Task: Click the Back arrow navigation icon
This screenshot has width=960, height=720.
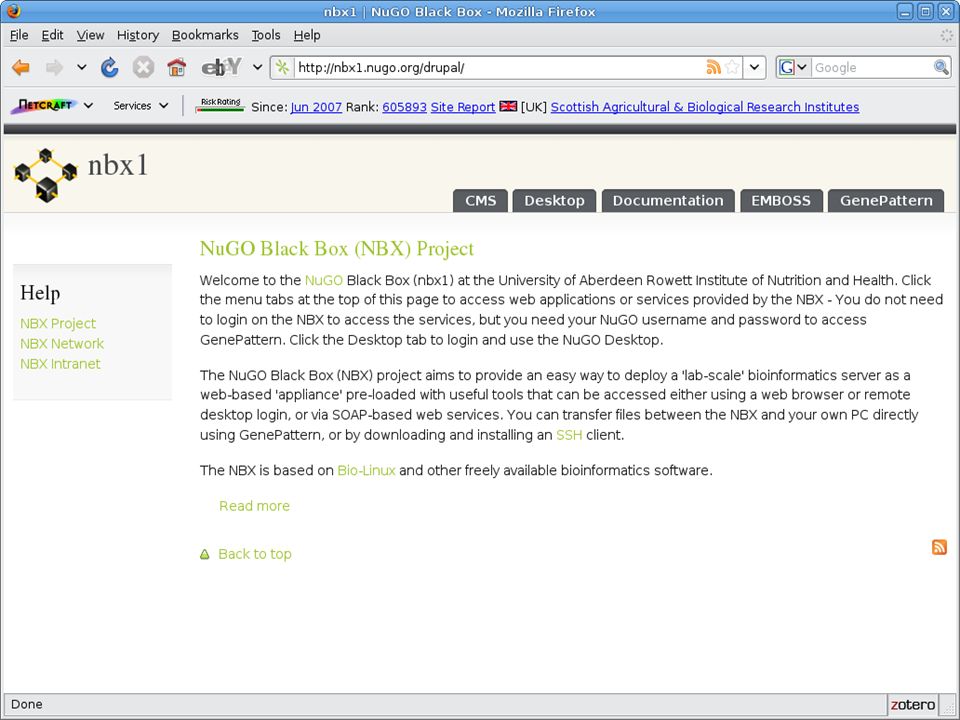Action: click(x=21, y=67)
